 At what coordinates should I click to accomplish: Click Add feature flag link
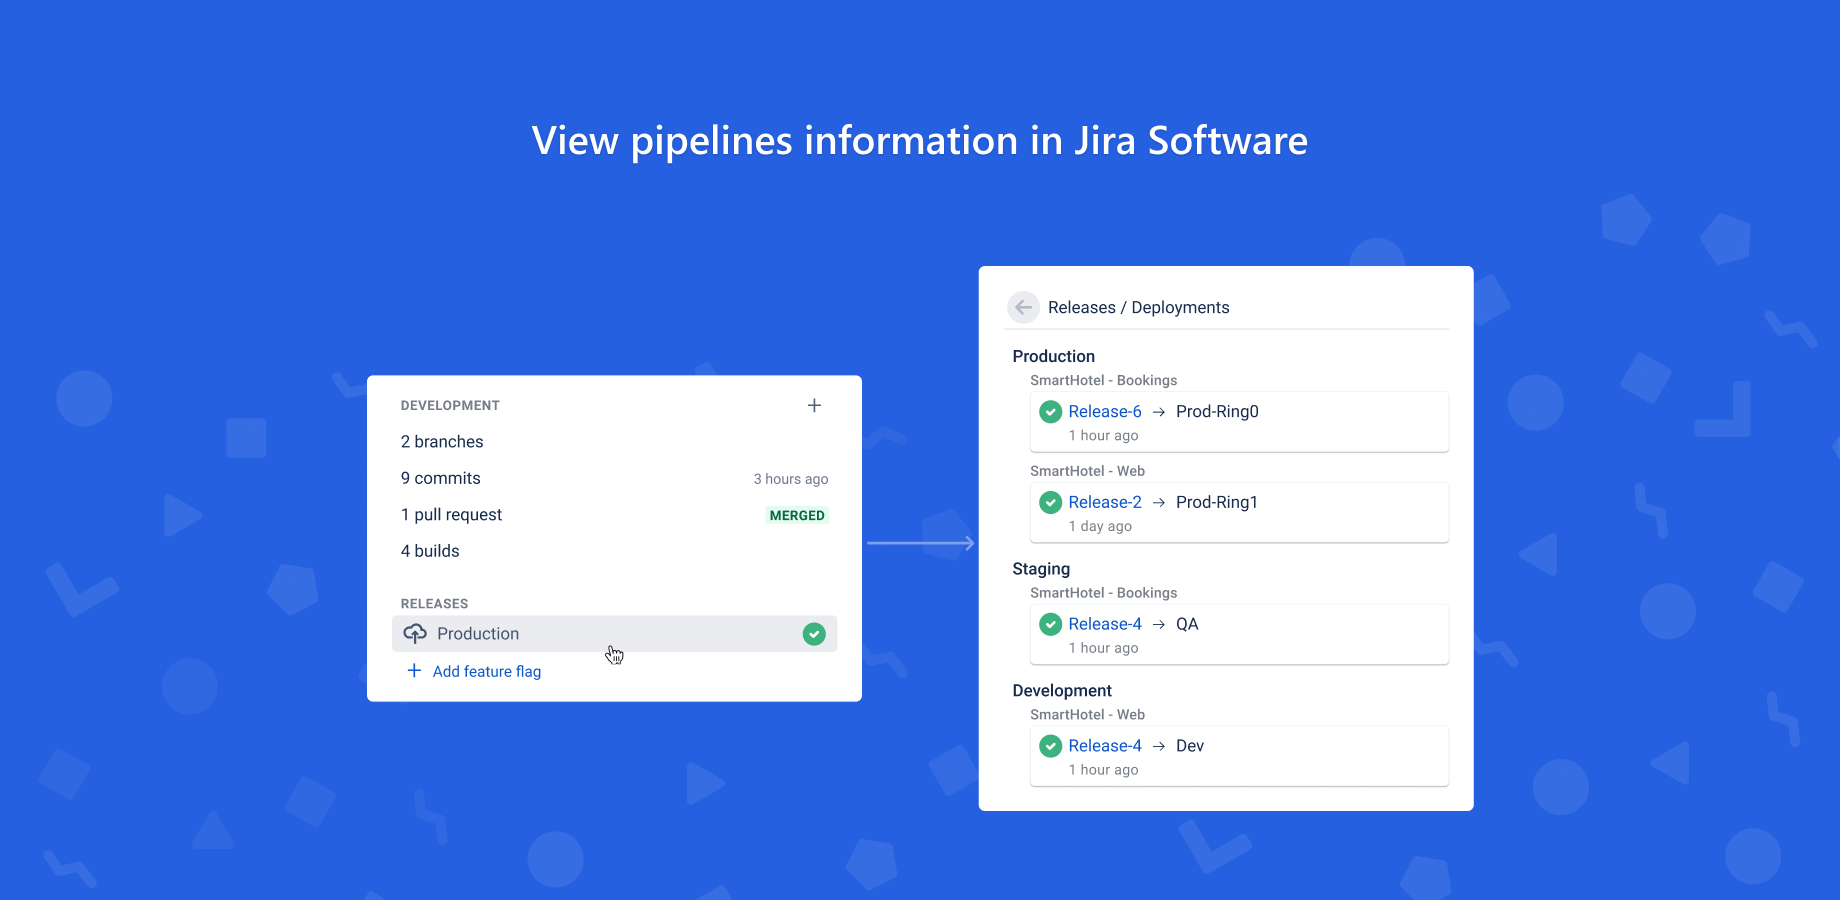[487, 671]
